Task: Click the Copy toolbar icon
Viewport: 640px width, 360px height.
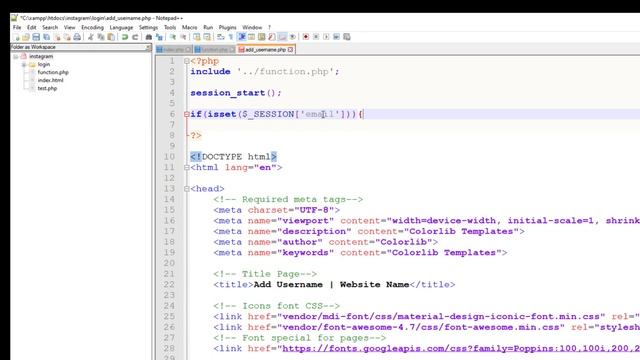Action: tap(101, 37)
